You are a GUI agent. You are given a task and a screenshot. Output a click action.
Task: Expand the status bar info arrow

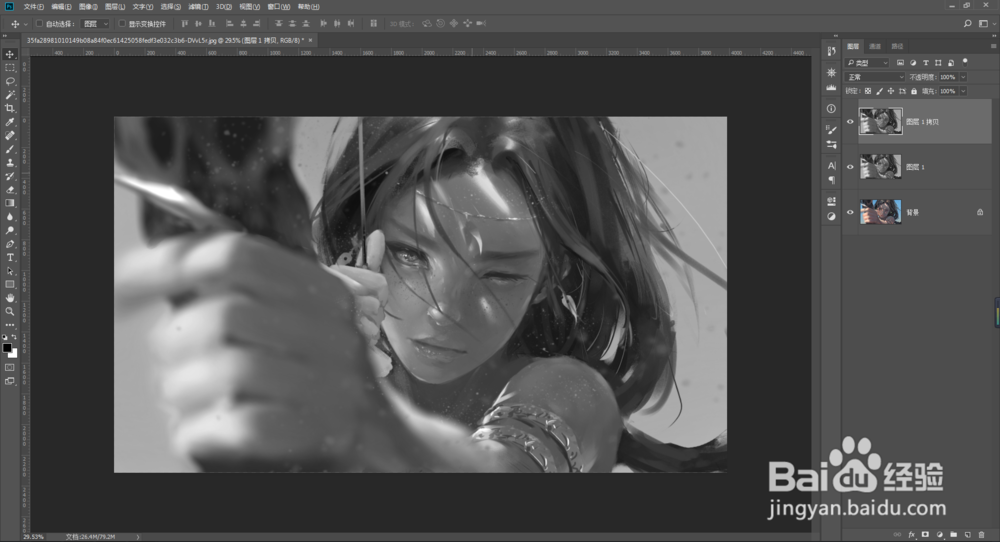point(138,537)
